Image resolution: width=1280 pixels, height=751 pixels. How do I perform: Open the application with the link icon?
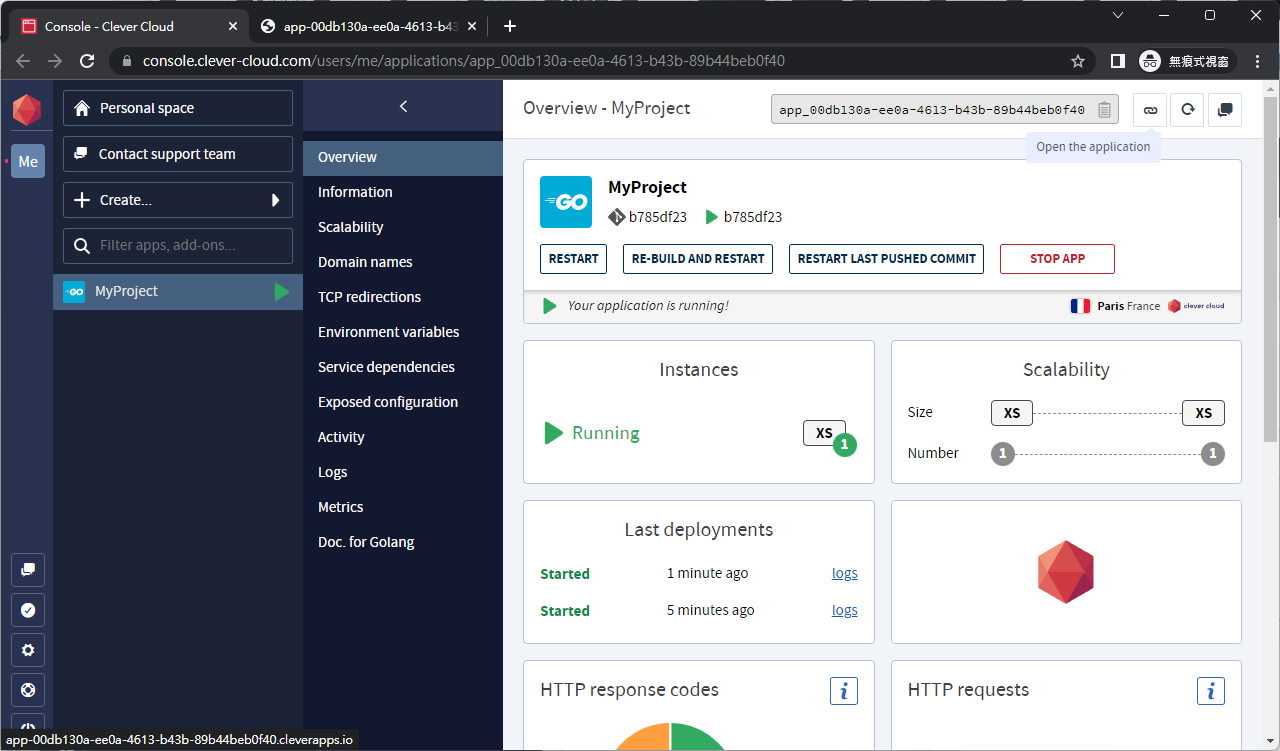pos(1150,110)
